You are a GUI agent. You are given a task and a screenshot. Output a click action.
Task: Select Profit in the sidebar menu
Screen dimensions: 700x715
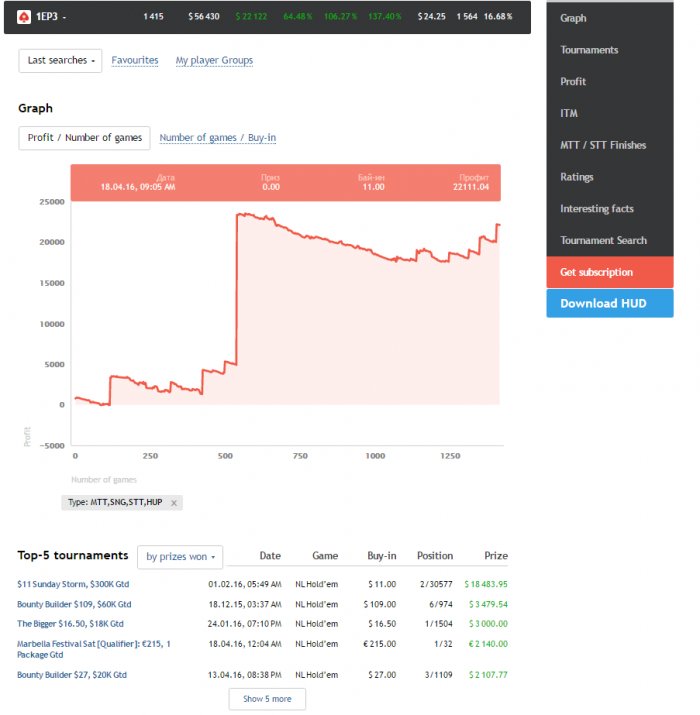573,82
